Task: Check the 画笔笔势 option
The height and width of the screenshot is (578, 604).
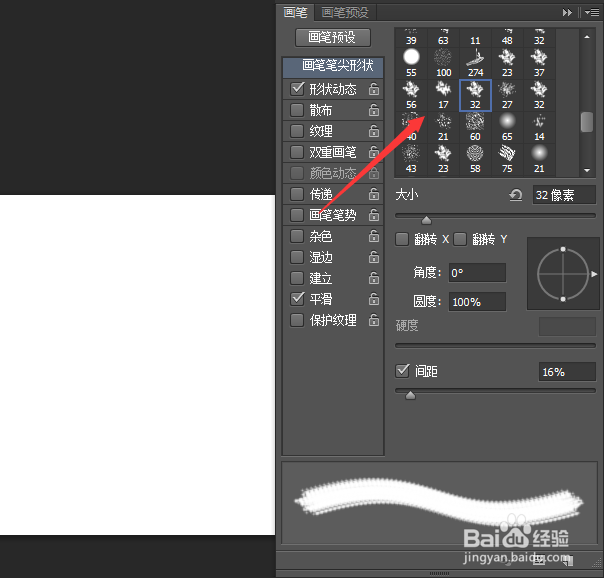Action: [x=297, y=215]
